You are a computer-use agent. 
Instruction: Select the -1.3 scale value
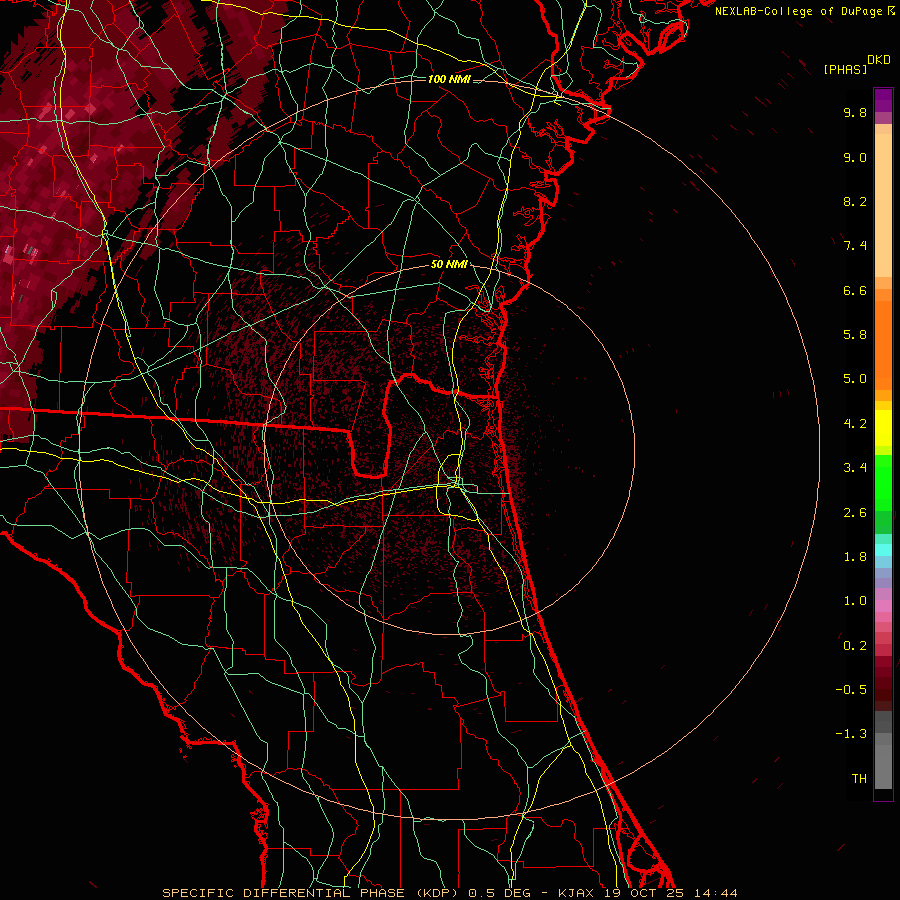pos(851,734)
